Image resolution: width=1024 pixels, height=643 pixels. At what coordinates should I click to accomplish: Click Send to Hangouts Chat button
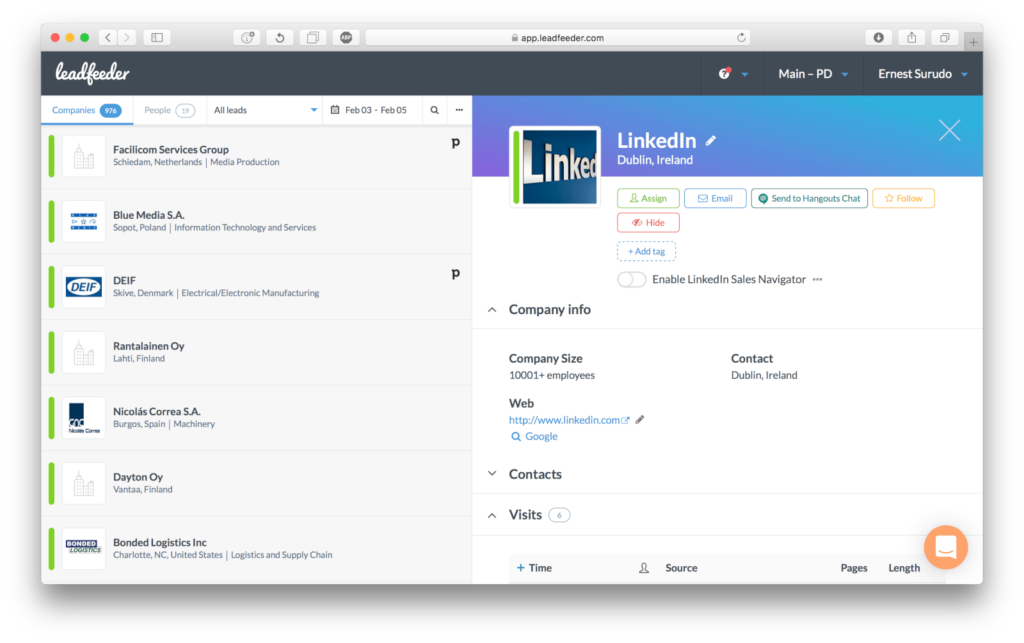(809, 198)
